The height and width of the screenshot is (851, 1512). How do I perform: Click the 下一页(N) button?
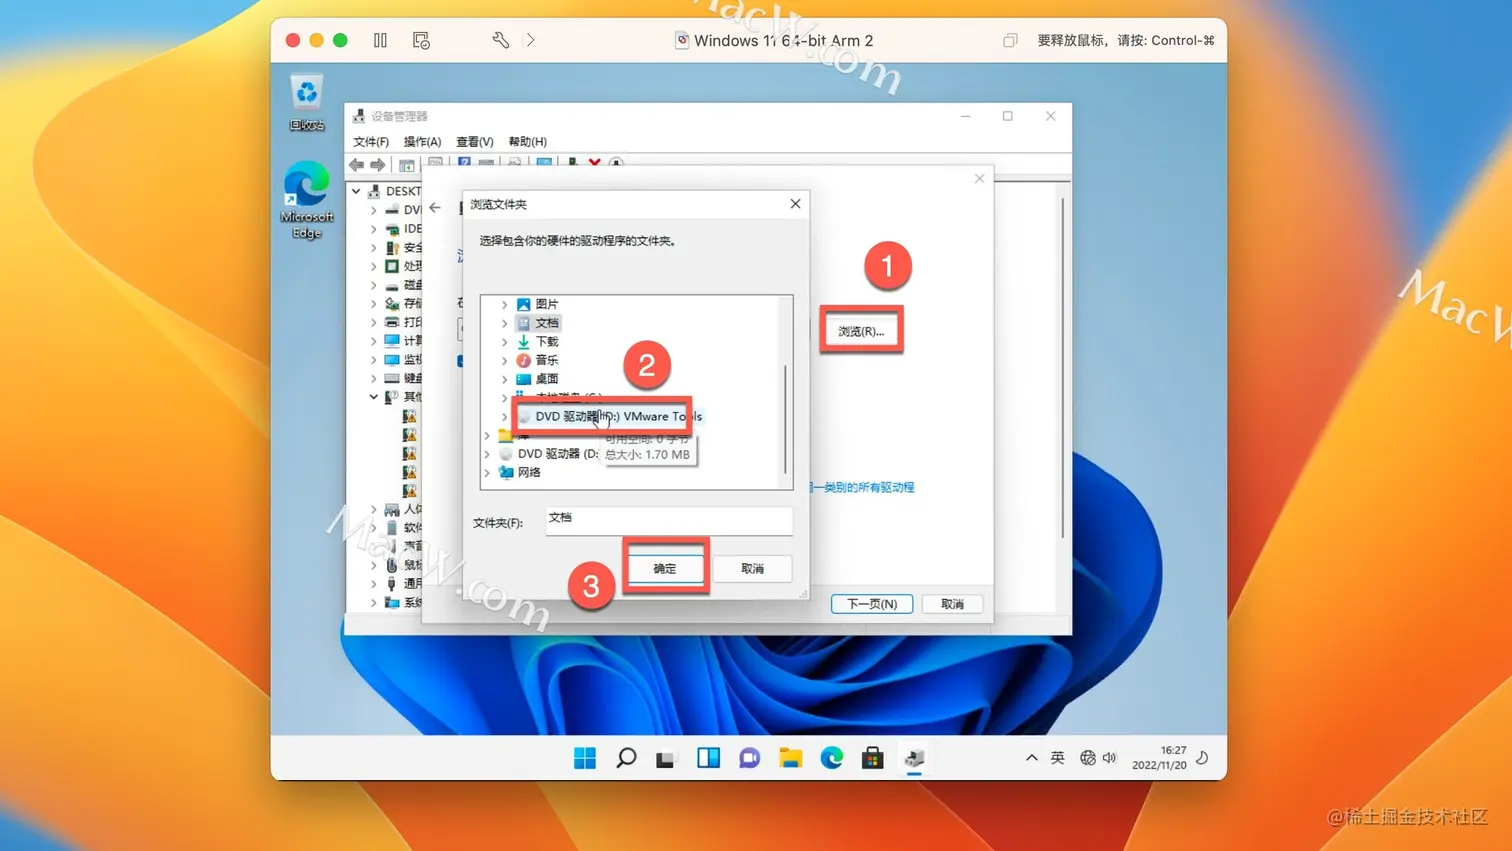(871, 604)
